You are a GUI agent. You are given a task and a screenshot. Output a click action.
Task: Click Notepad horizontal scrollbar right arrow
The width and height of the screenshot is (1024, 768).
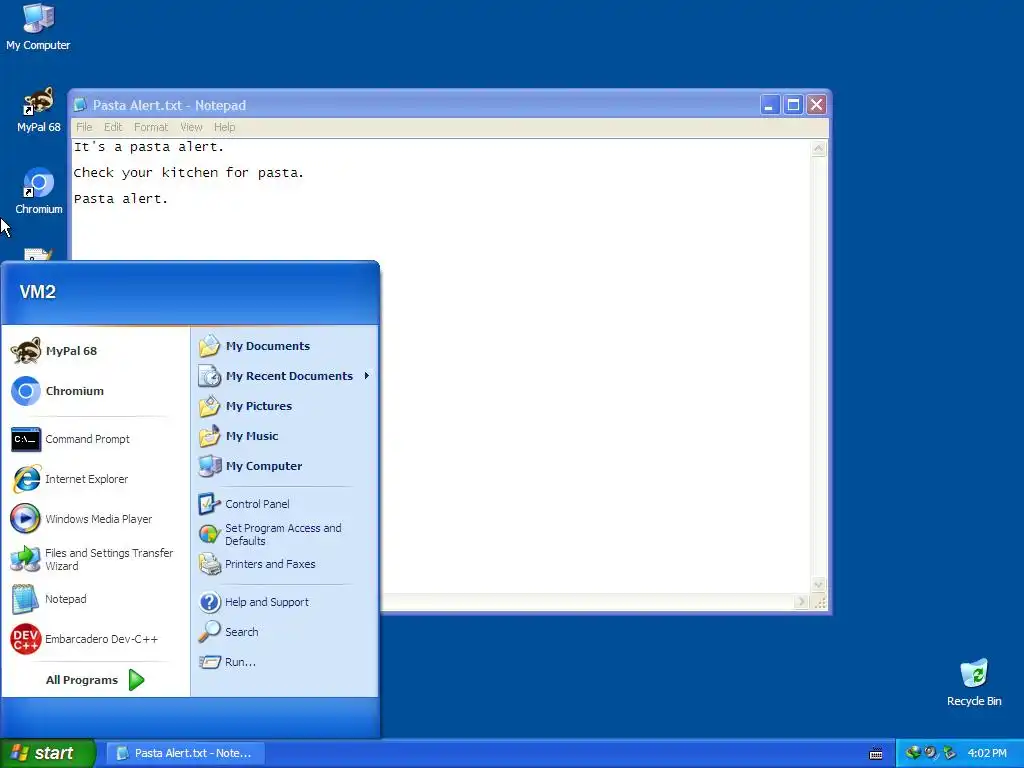click(x=801, y=601)
